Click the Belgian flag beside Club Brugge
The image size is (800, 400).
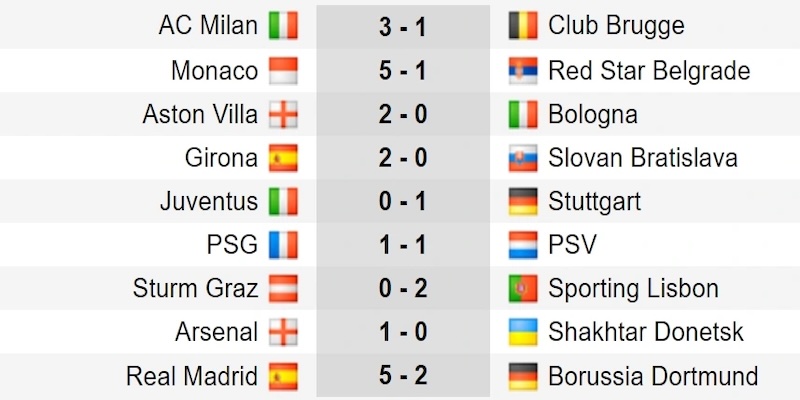522,26
